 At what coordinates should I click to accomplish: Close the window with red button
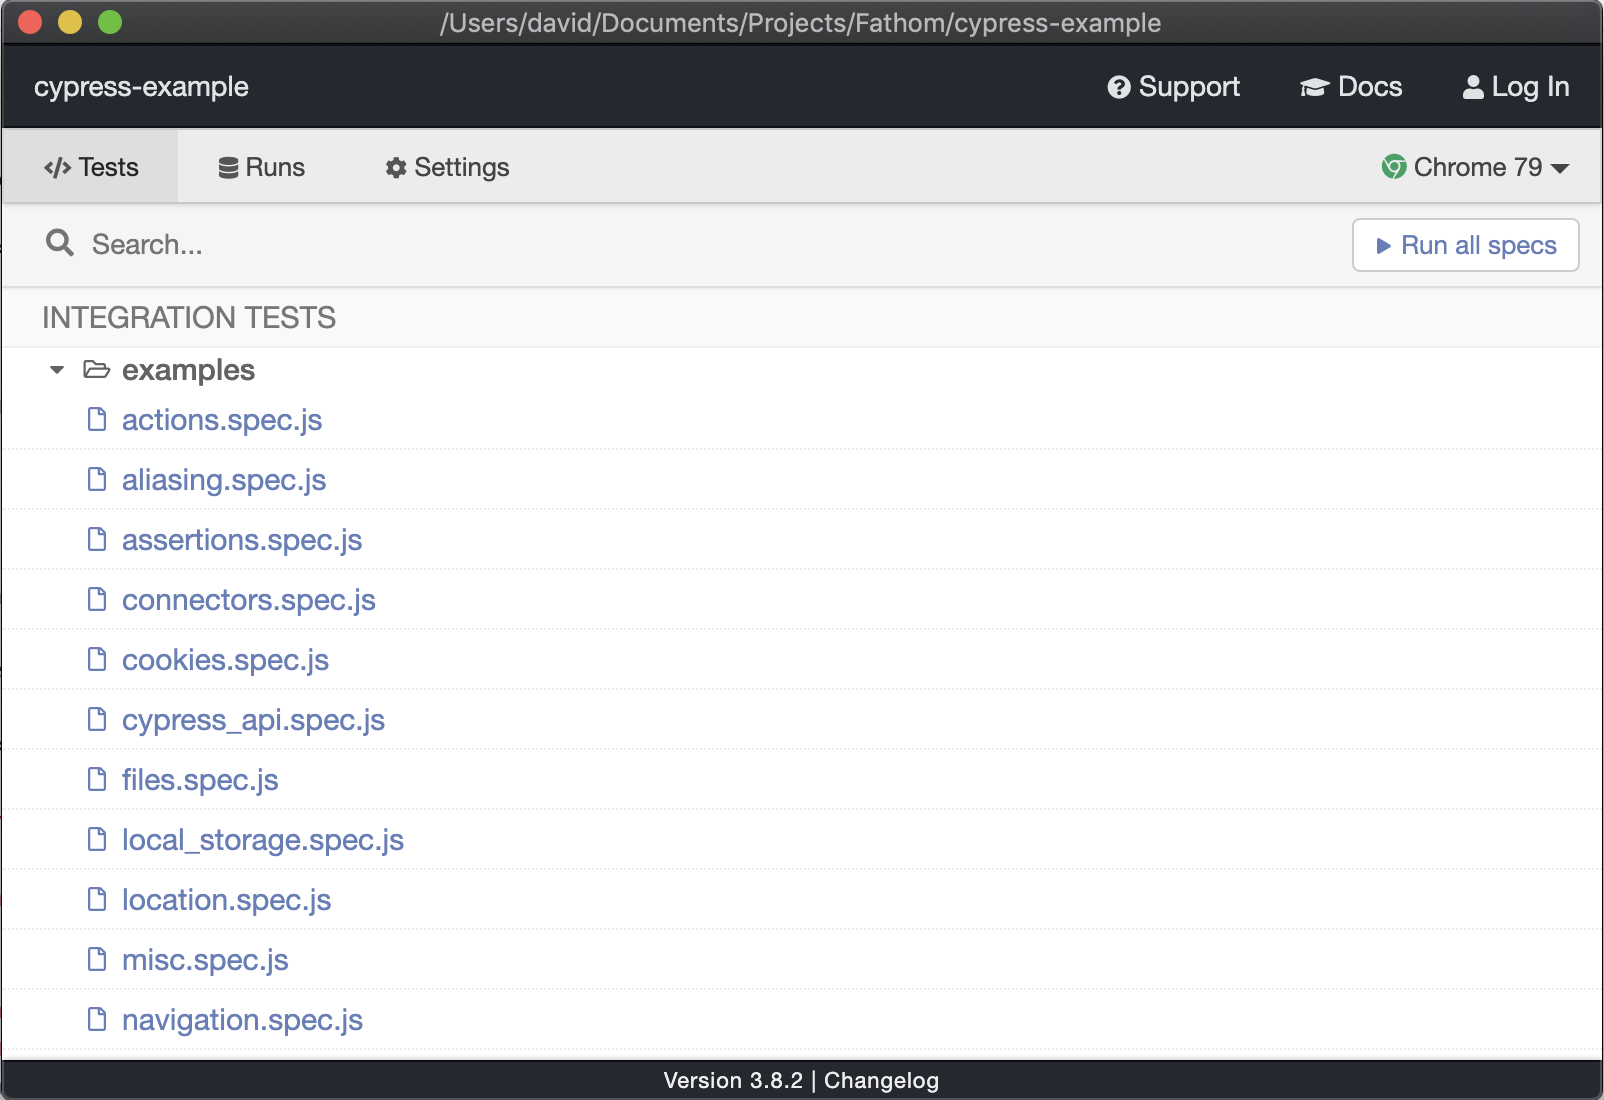click(30, 22)
